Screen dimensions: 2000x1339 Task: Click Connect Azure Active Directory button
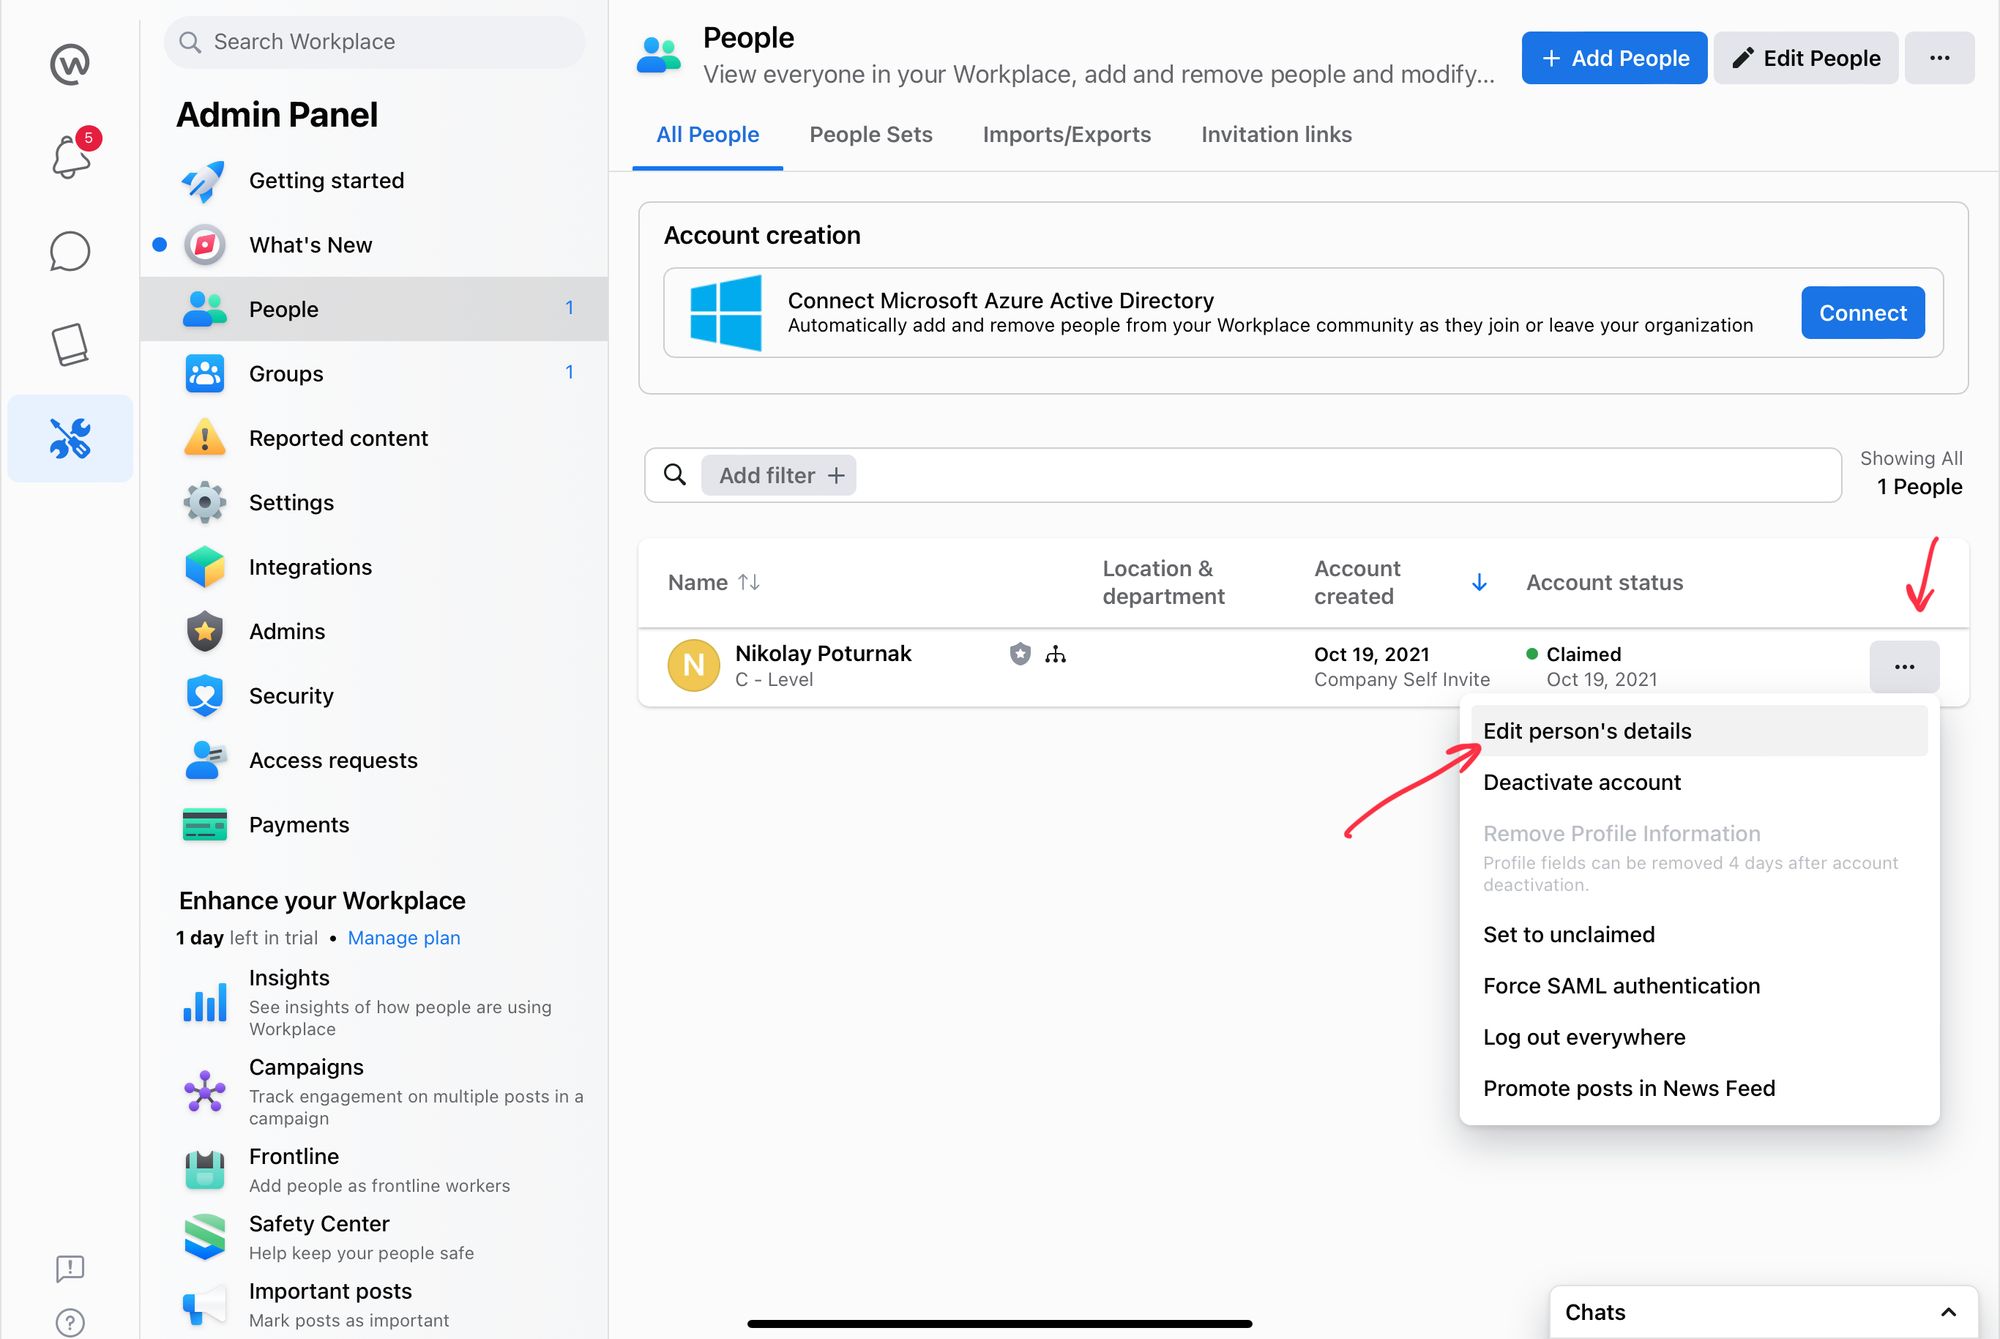1863,313
